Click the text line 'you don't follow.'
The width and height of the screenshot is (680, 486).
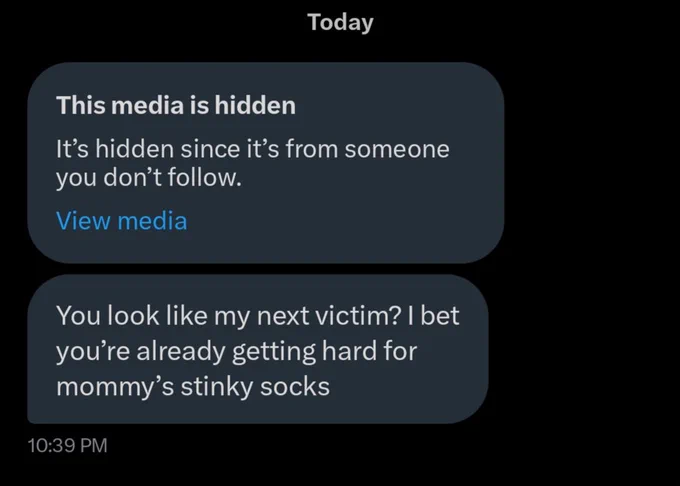[149, 178]
